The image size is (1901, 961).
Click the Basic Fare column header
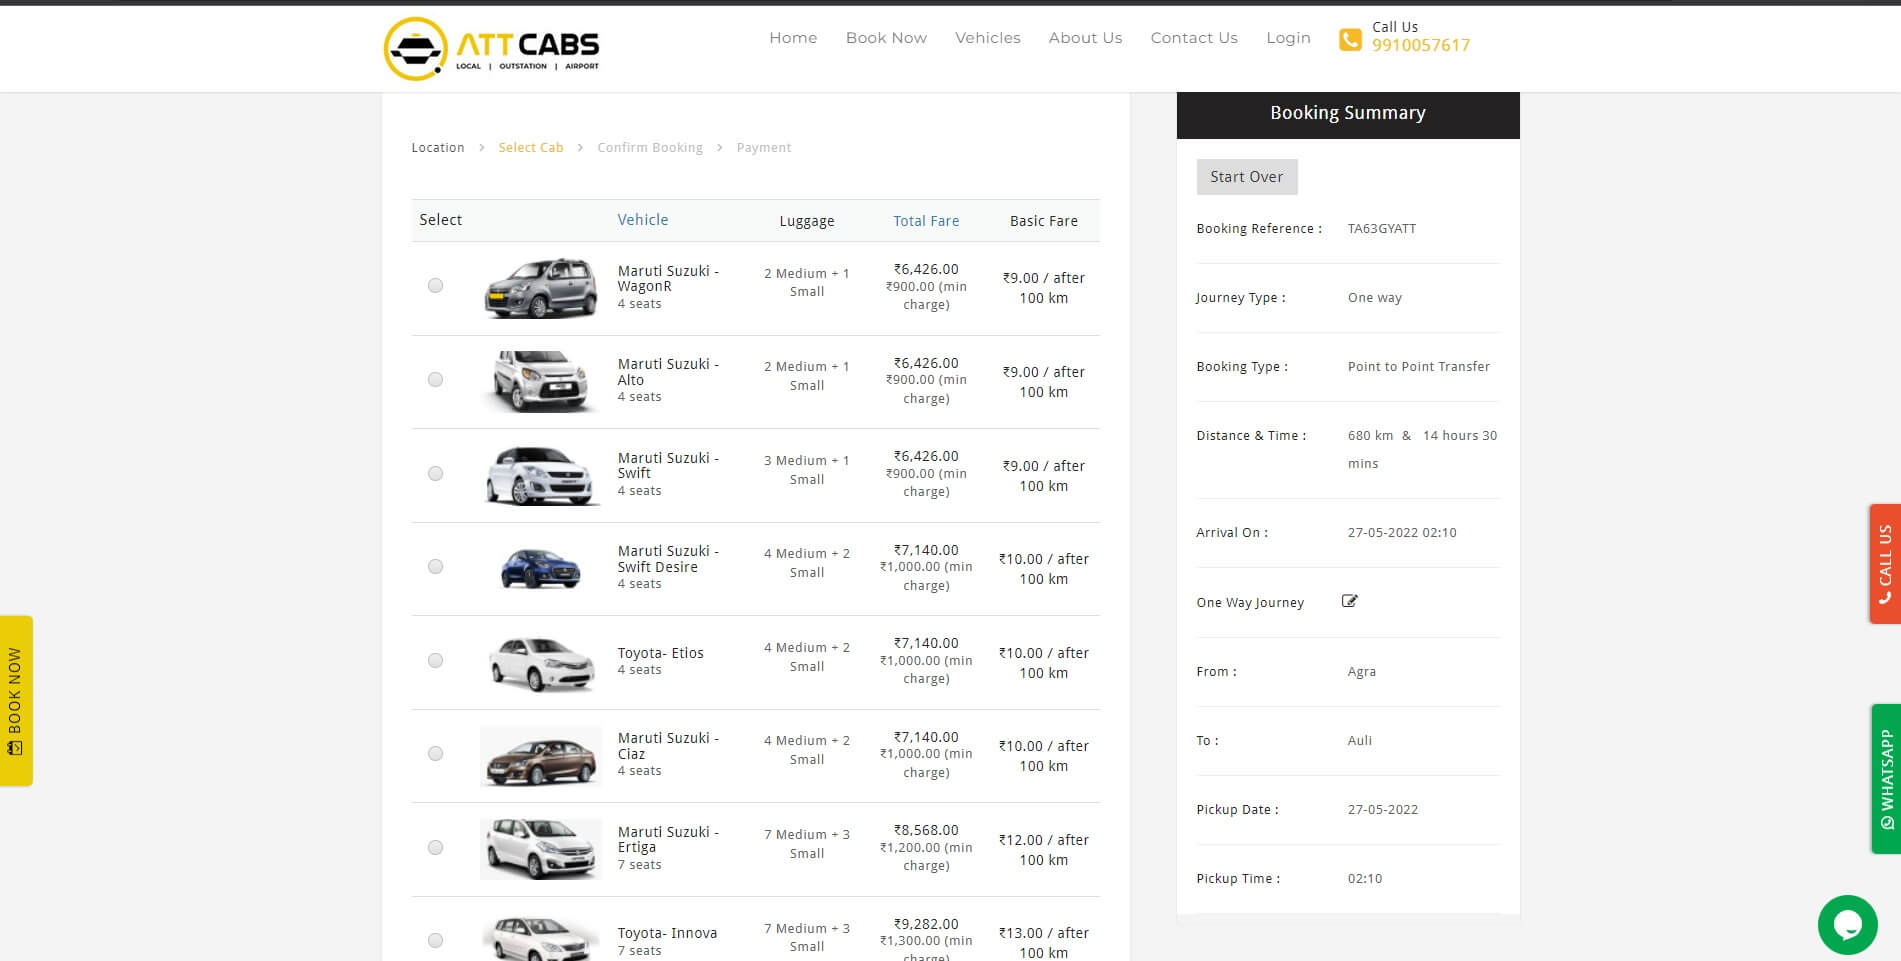tap(1044, 221)
